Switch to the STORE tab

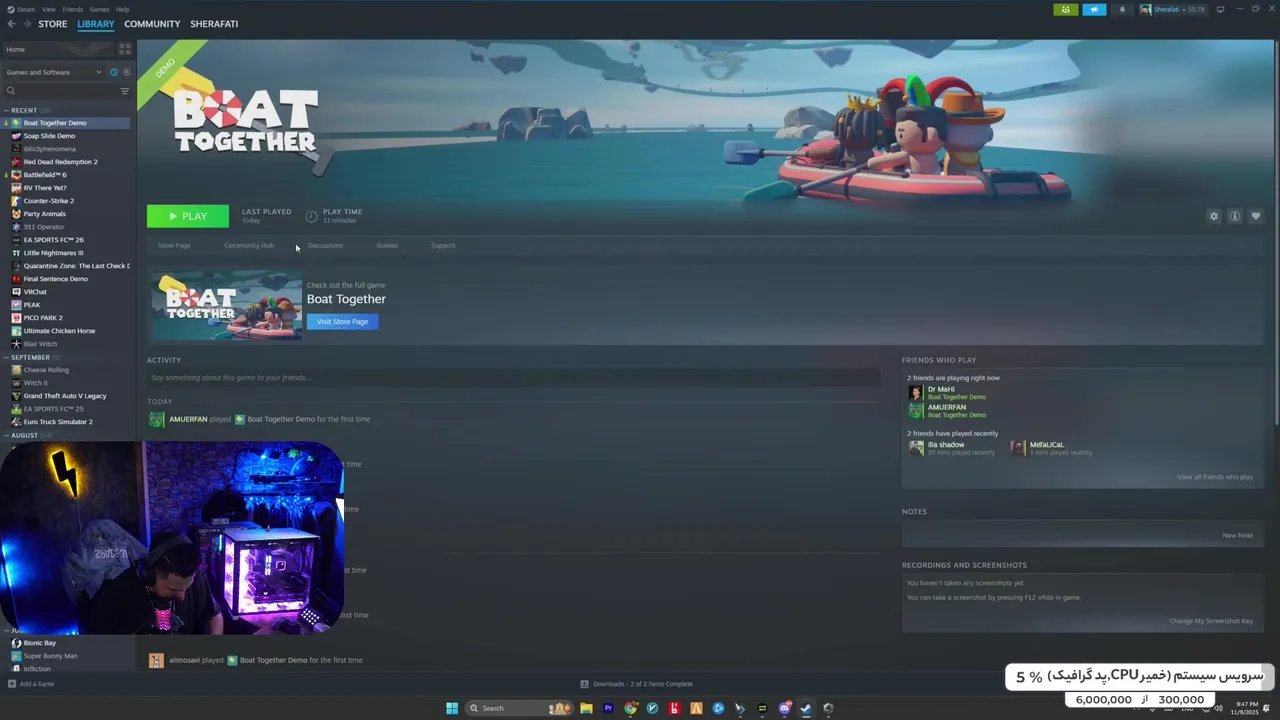pyautogui.click(x=53, y=24)
